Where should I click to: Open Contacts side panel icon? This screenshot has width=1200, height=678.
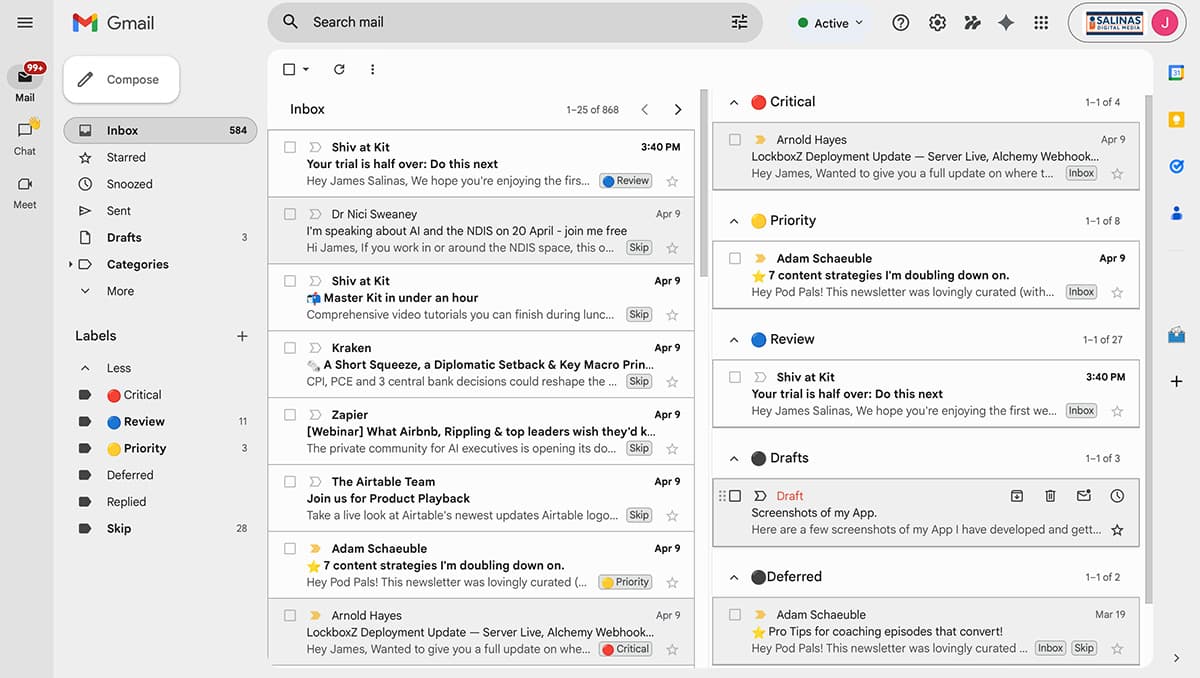[x=1176, y=212]
